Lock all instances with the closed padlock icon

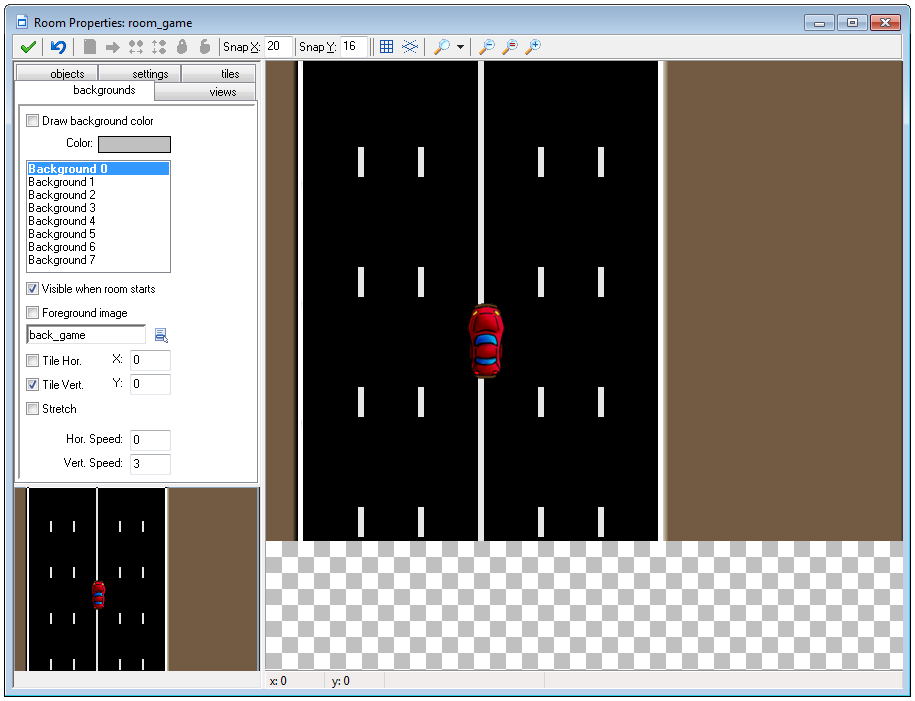tap(182, 47)
